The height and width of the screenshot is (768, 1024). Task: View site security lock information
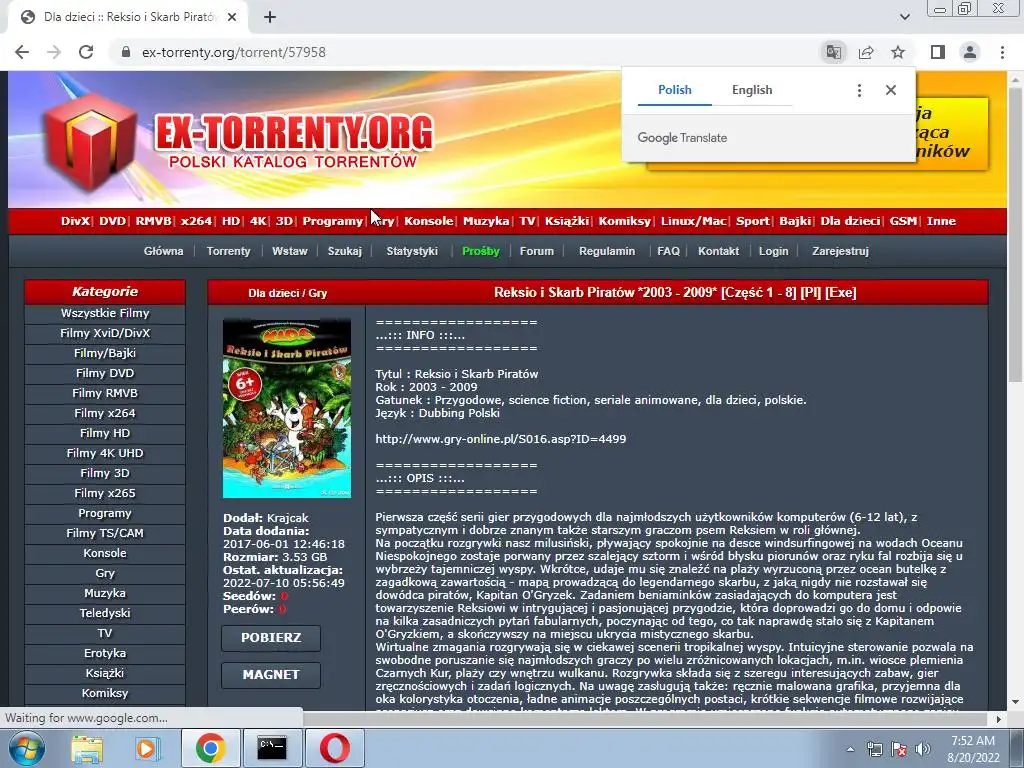coord(126,52)
